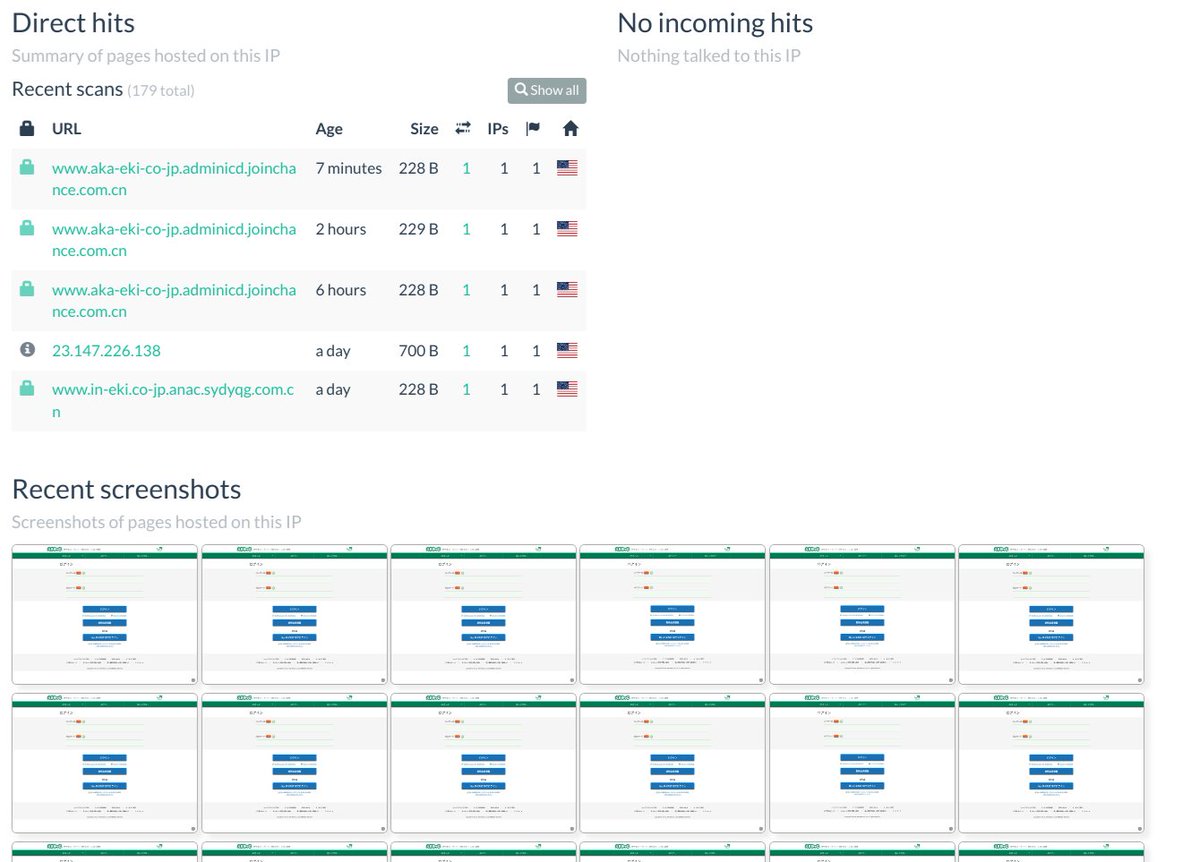
Task: Click the US flag in the 2 hours row
Action: tap(567, 229)
